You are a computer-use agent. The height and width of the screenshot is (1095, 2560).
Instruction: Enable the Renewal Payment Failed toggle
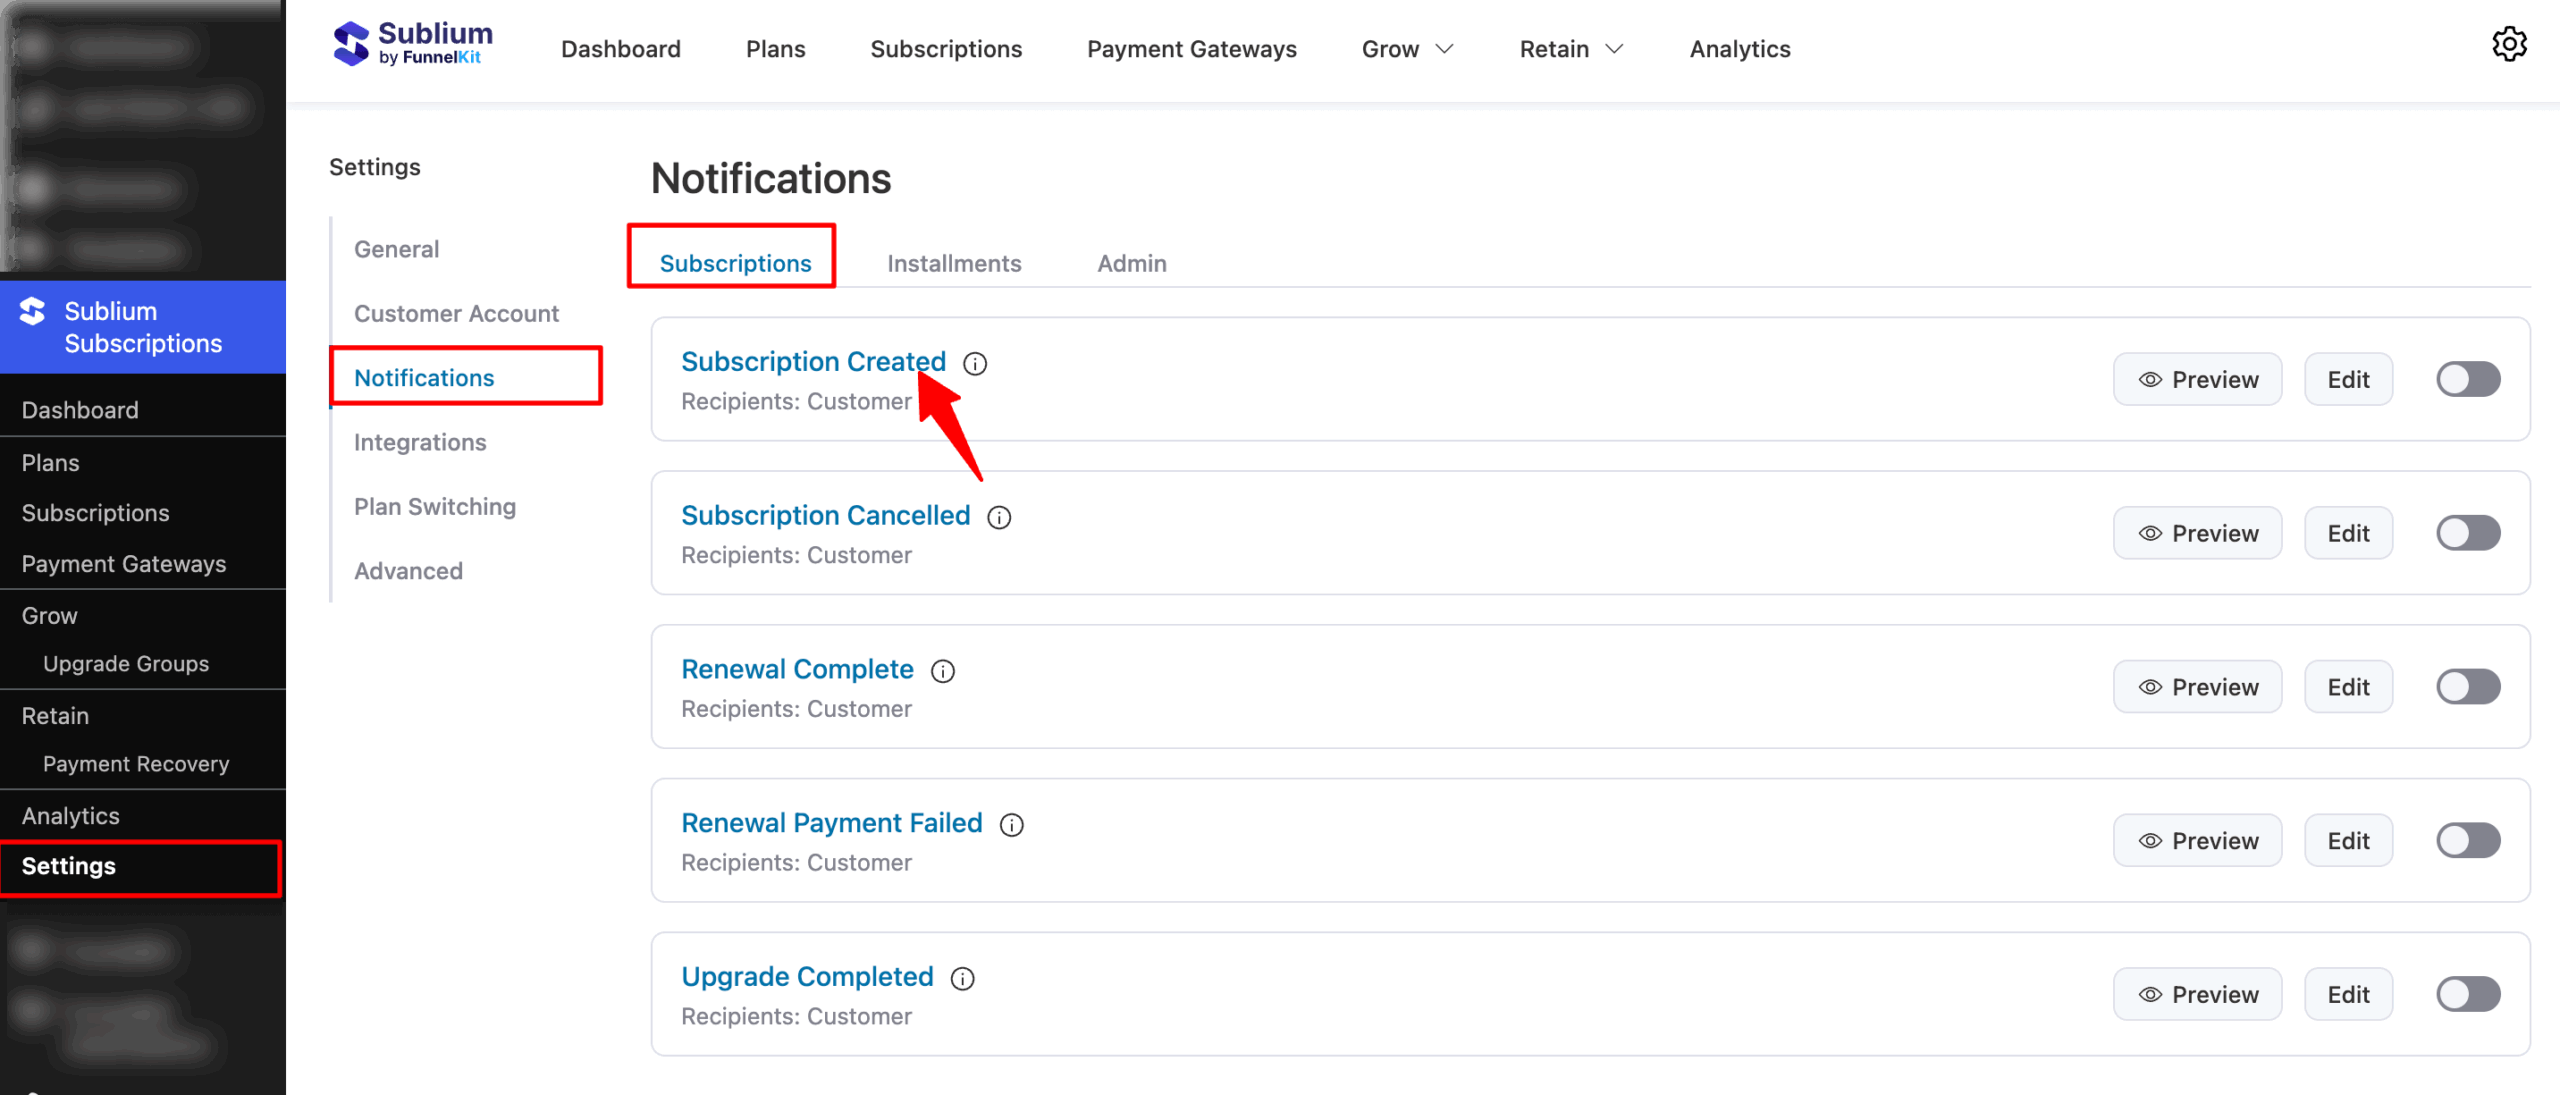(x=2467, y=840)
